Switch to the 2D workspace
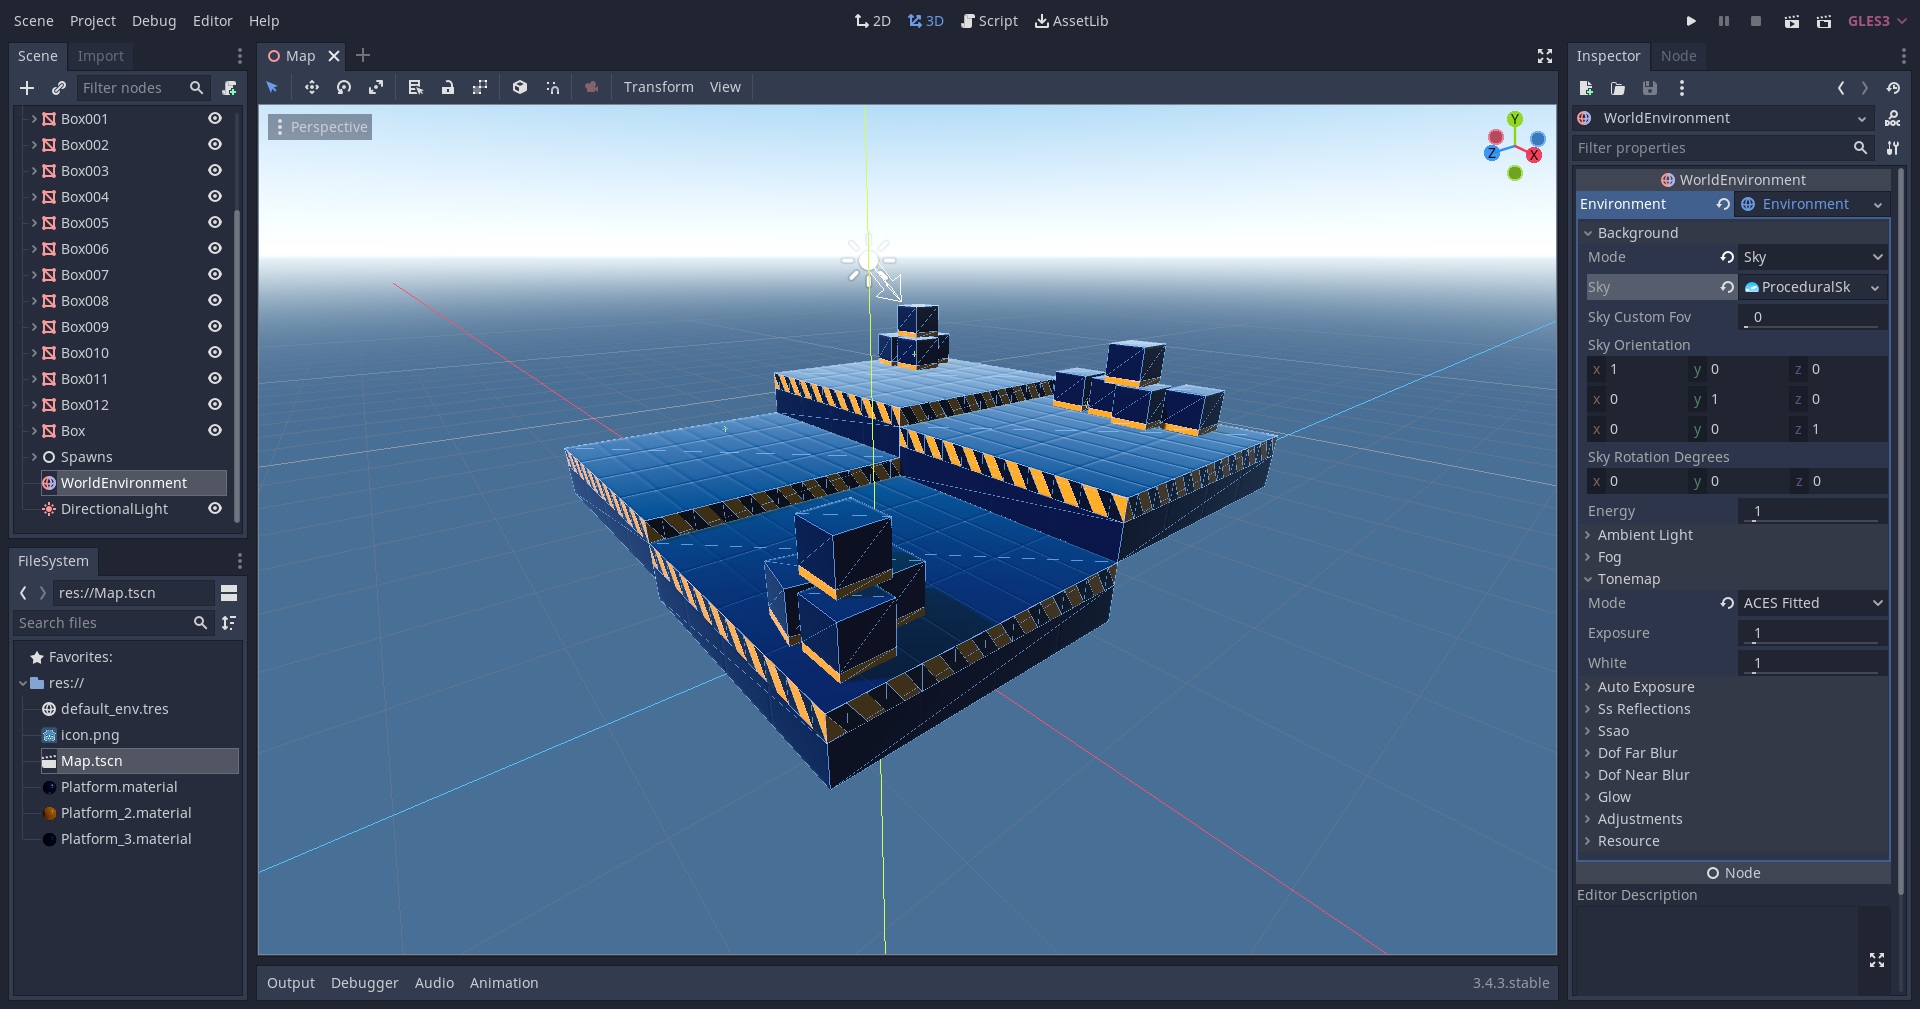This screenshot has height=1009, width=1920. (x=873, y=21)
